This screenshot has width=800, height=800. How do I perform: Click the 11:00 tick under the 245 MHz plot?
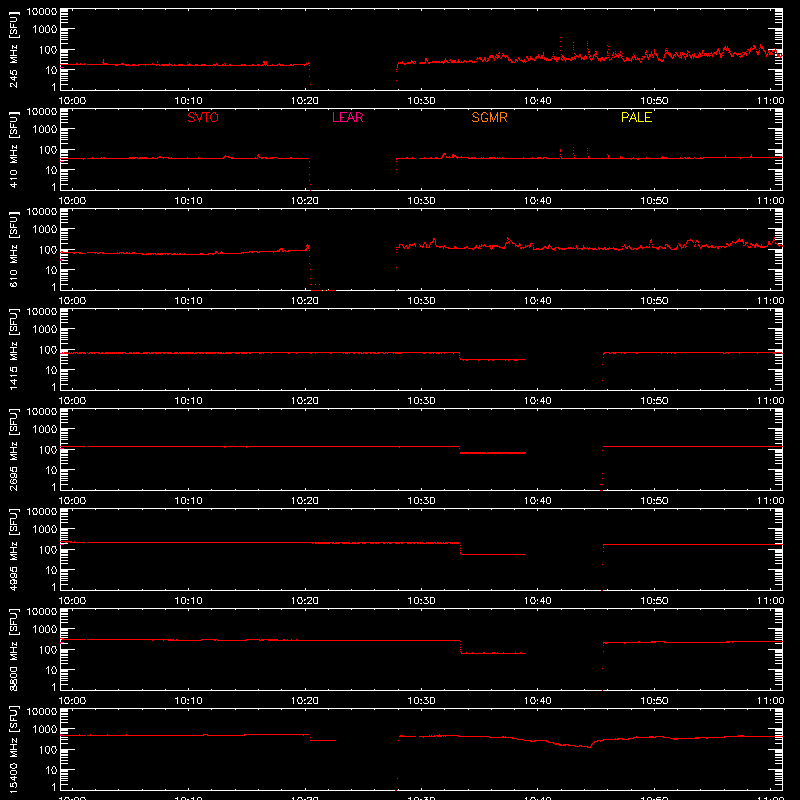770,101
